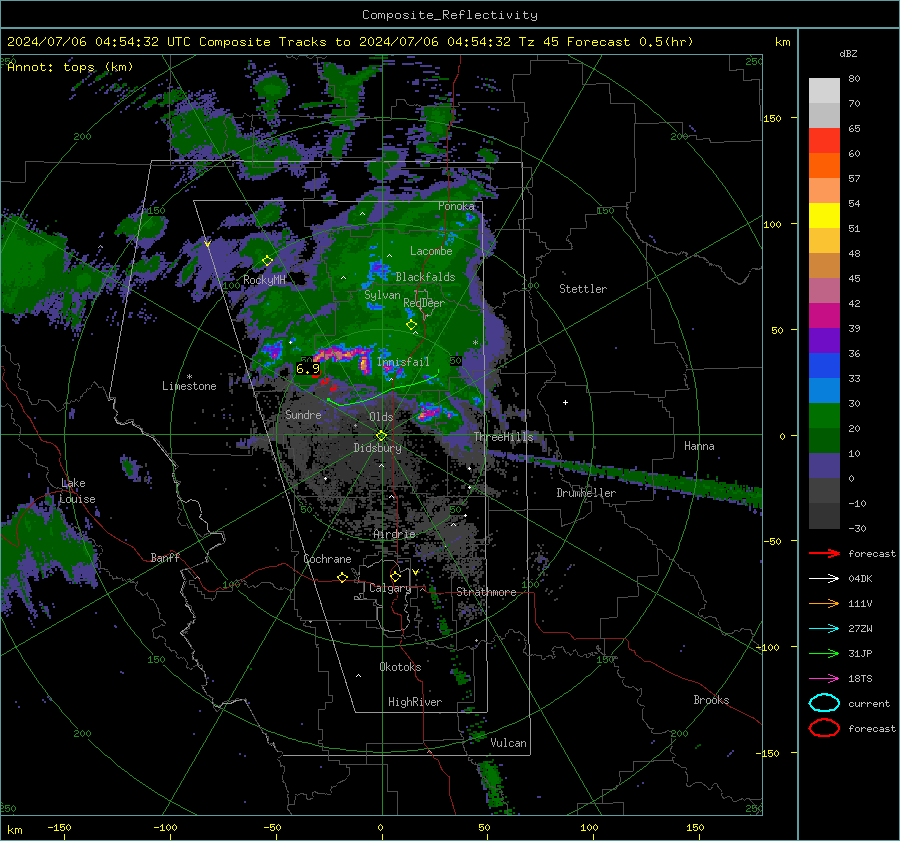900x841 pixels.
Task: Pick the red swatch between 65 and 60 dBZ
Action: pyautogui.click(x=824, y=141)
